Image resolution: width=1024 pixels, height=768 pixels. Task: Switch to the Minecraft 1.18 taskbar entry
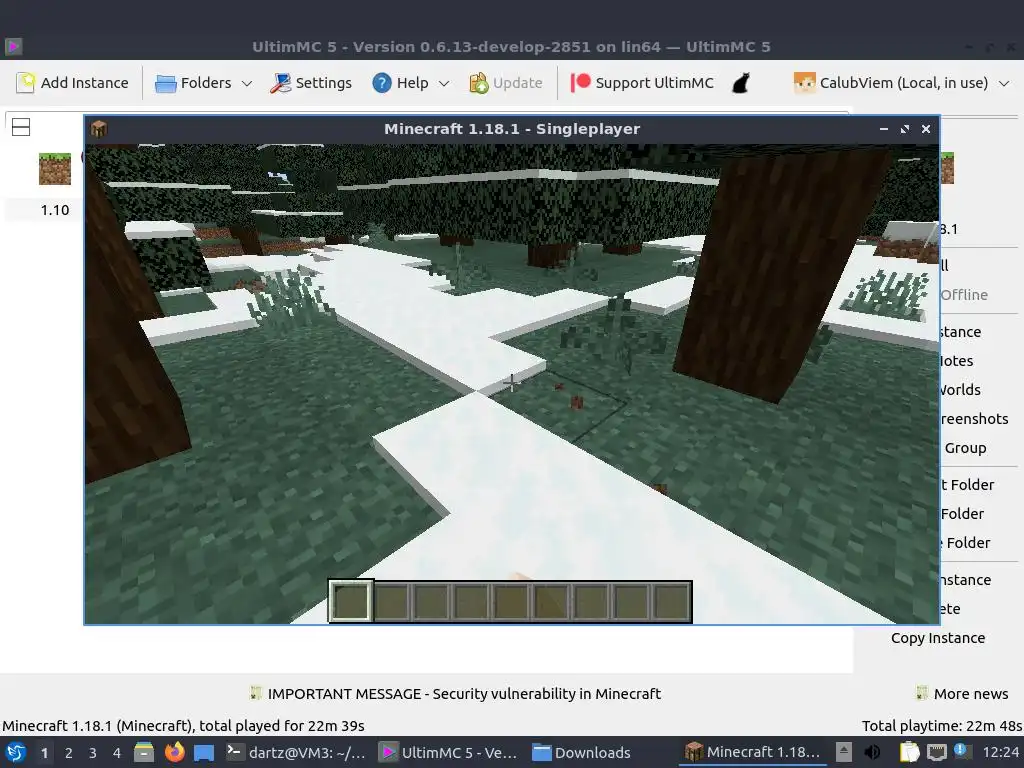point(752,752)
